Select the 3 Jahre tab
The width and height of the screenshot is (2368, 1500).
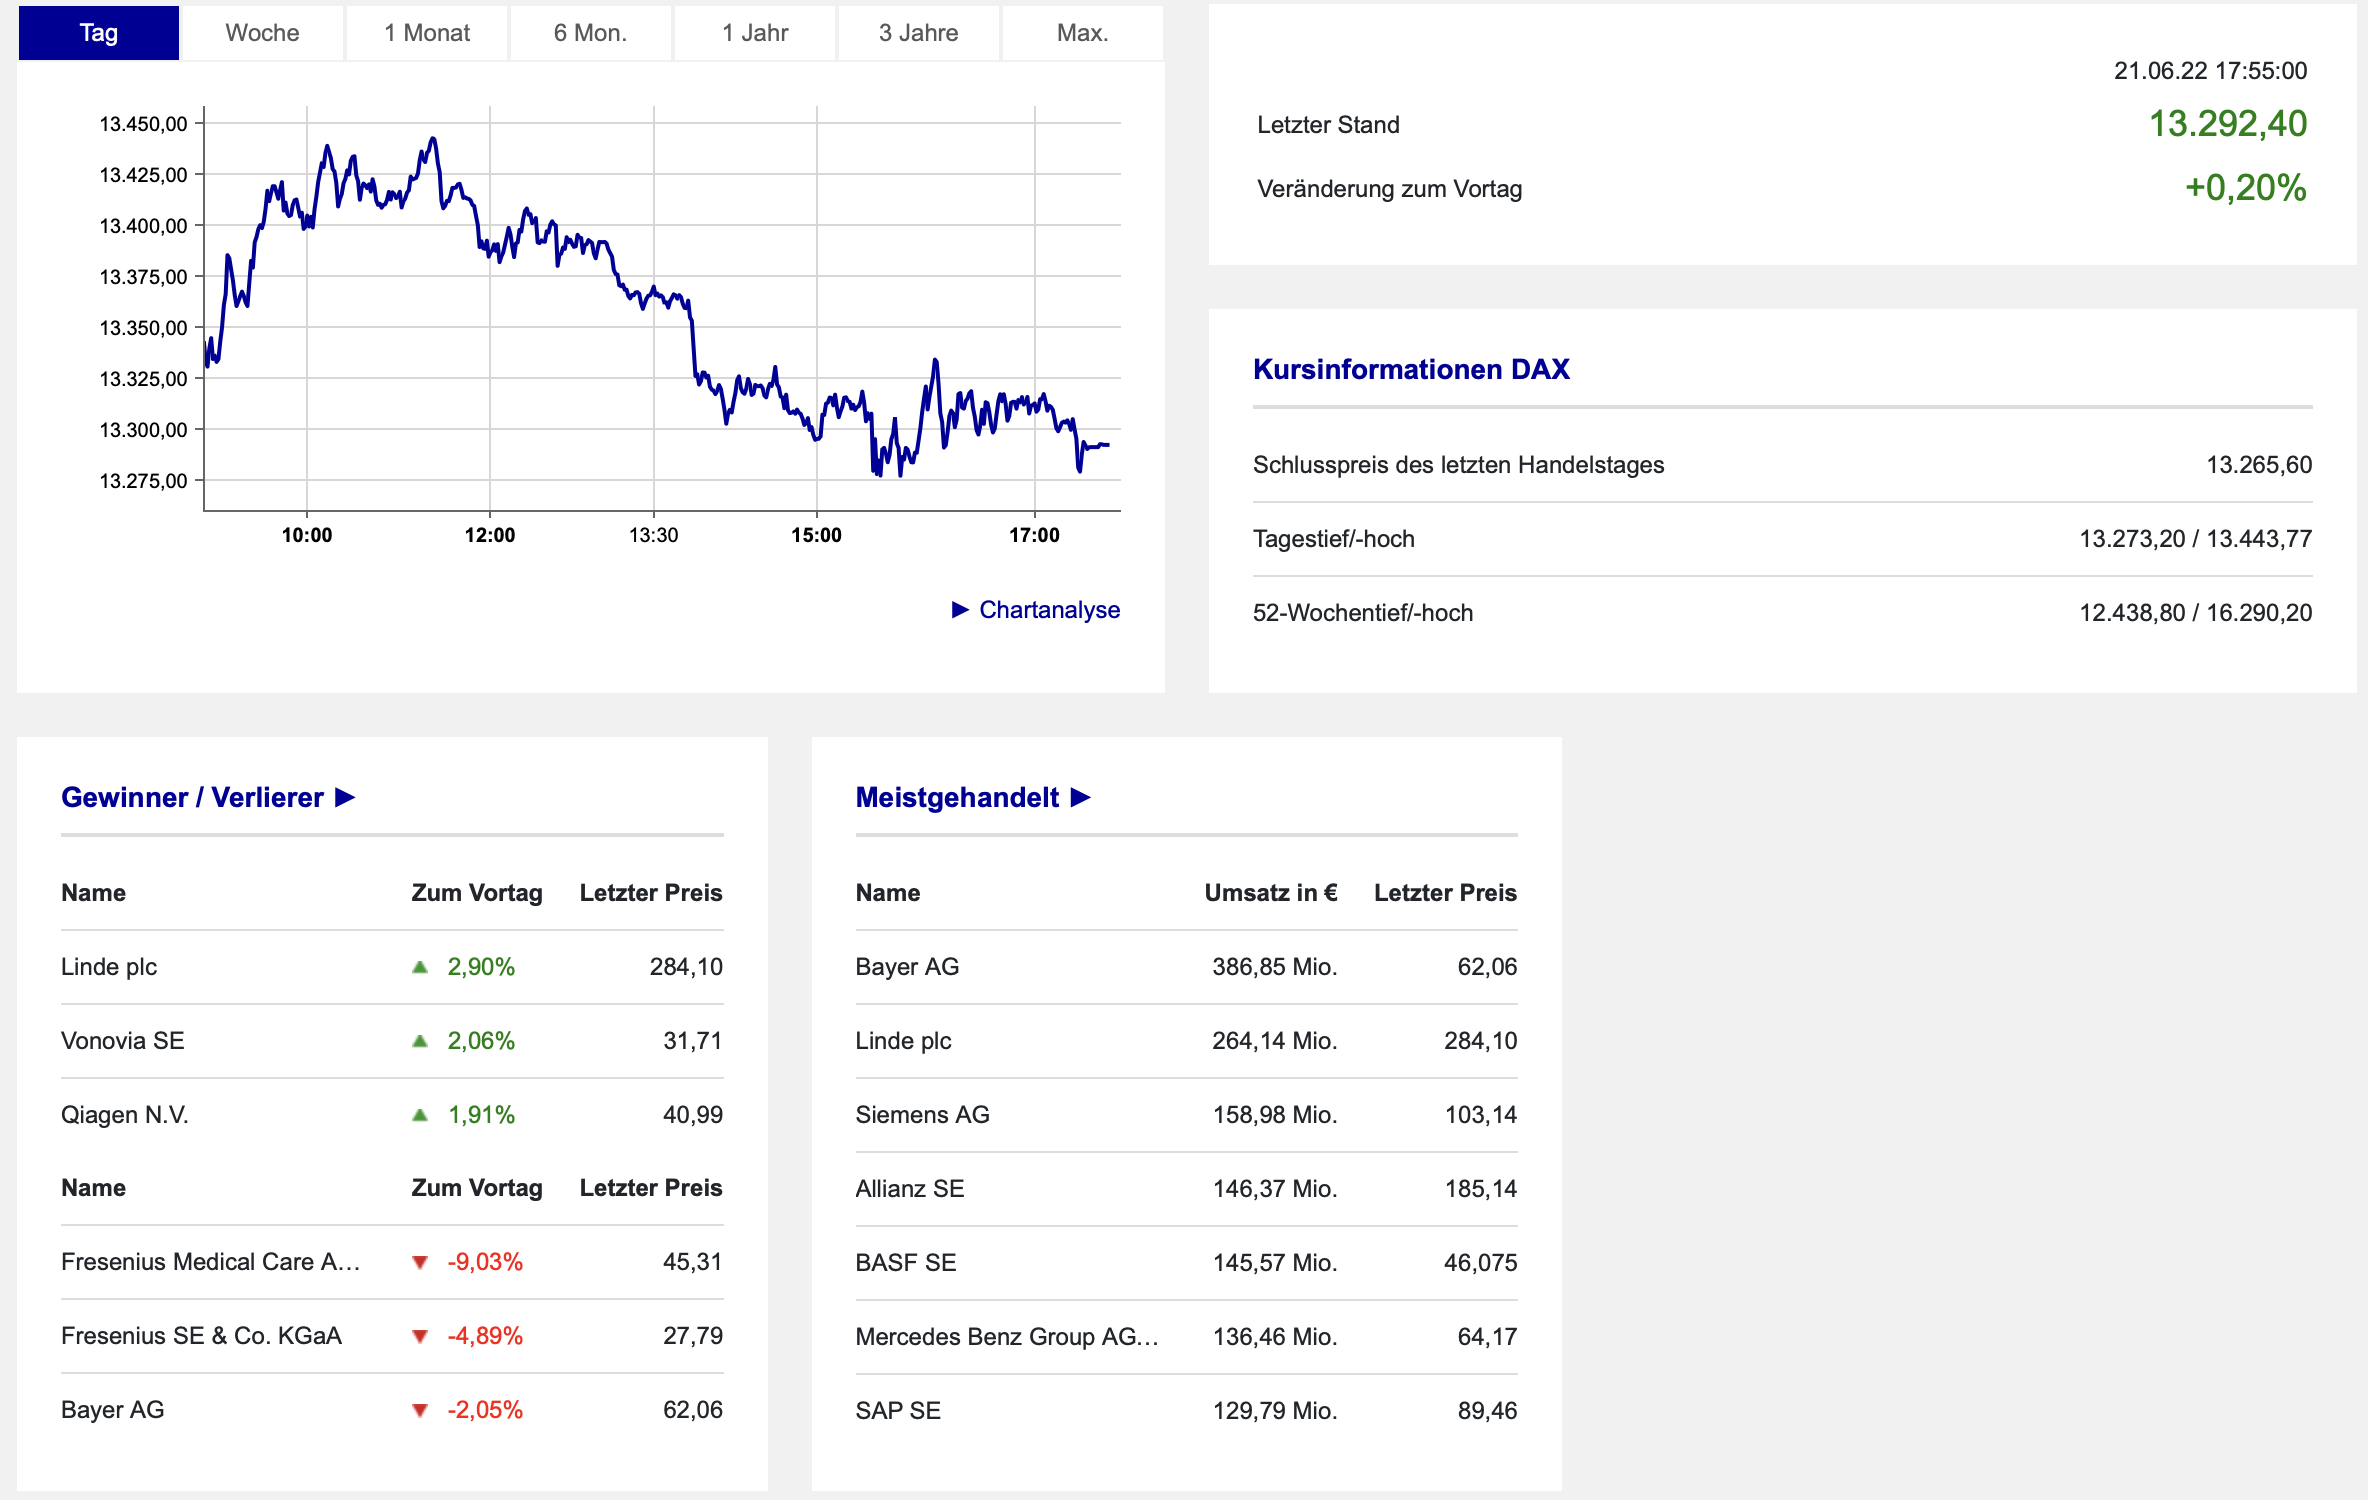click(918, 33)
